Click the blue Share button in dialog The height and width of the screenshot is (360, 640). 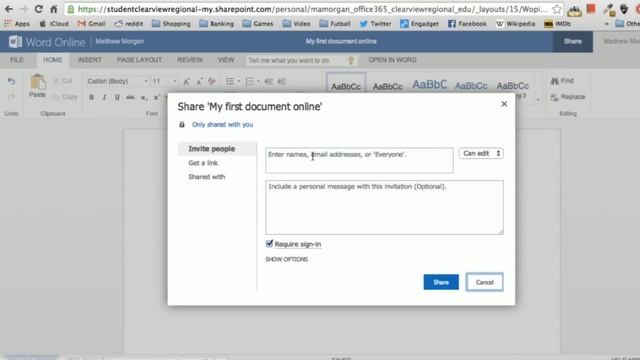pos(441,282)
